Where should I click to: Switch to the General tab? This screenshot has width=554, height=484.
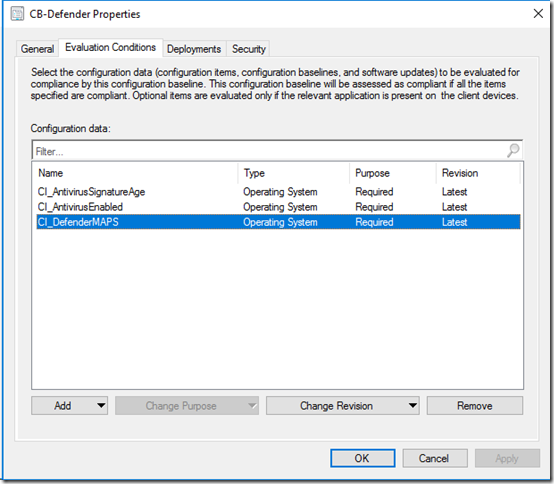click(37, 49)
